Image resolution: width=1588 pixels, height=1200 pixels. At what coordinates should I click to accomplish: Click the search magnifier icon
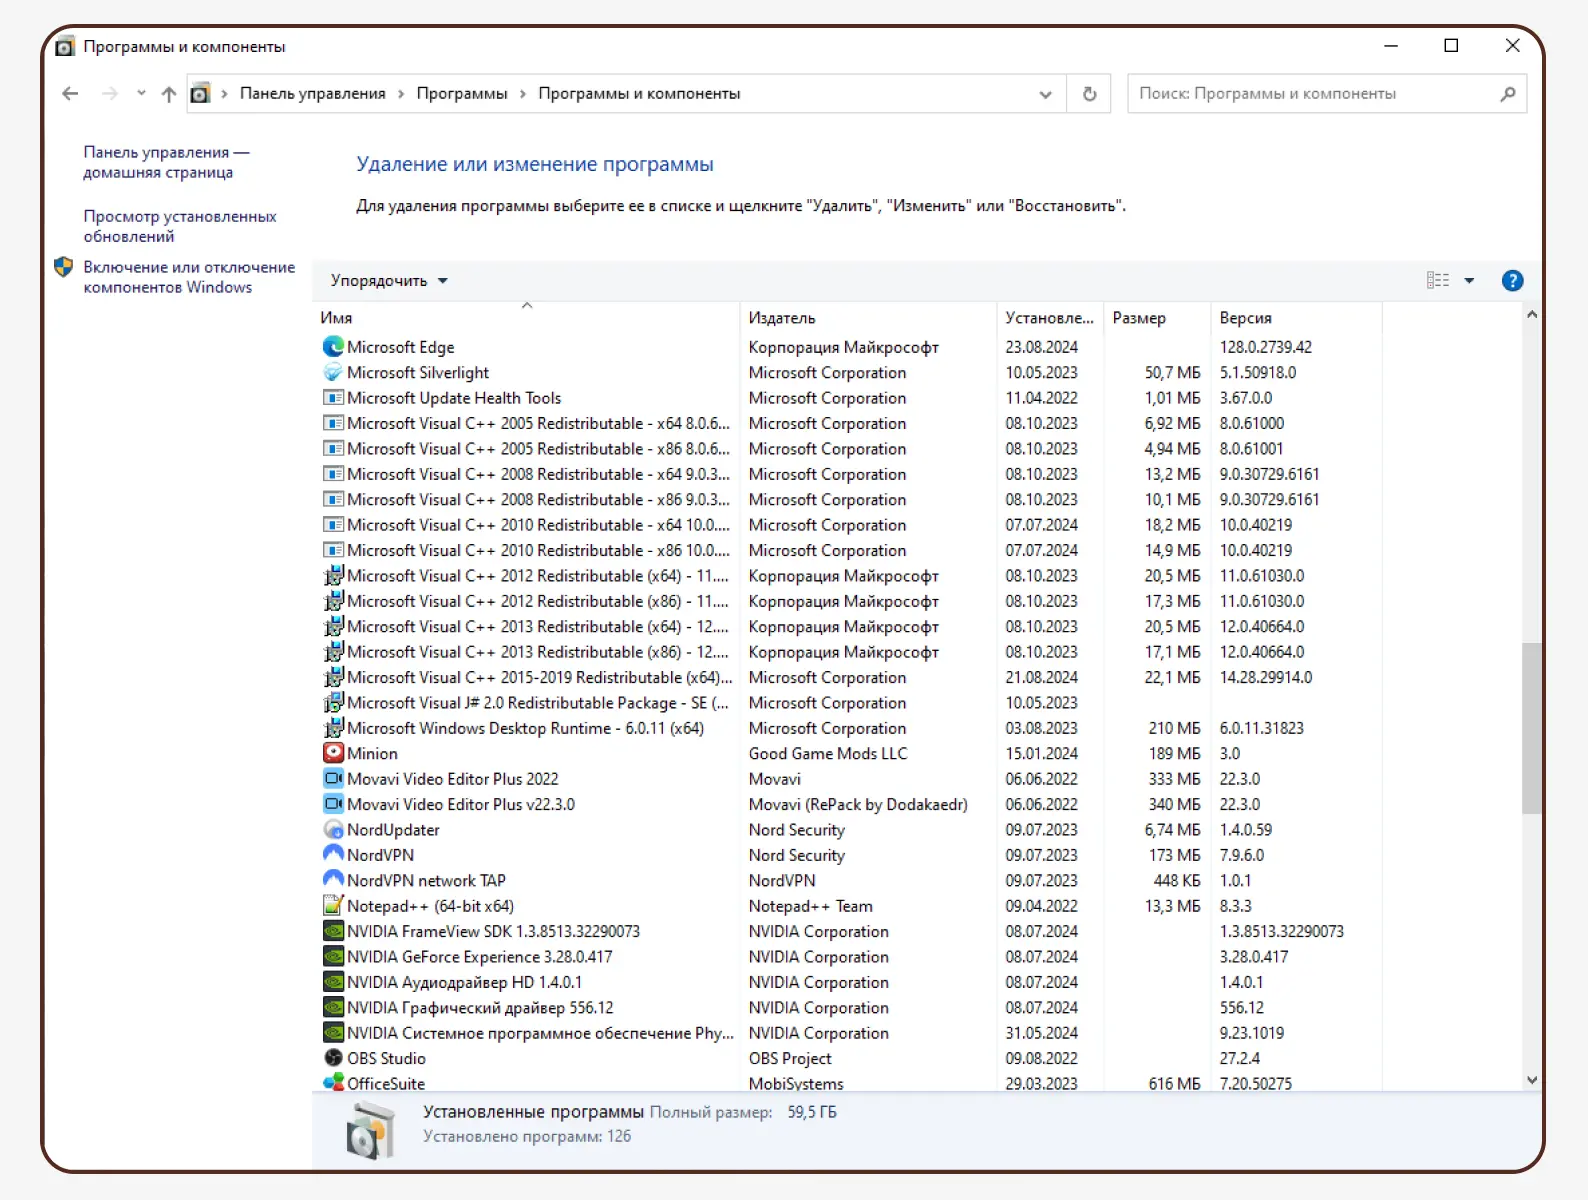1508,94
